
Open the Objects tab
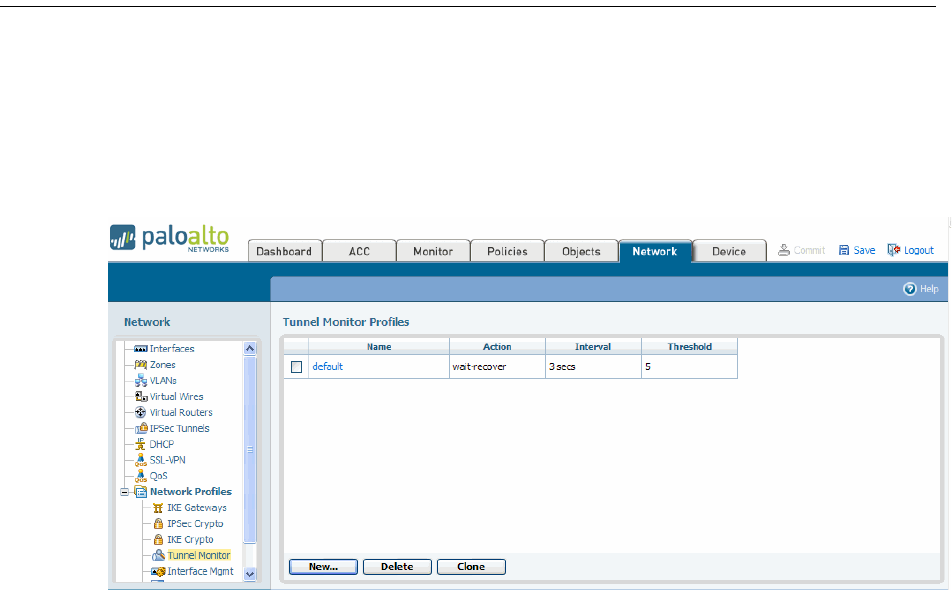pos(581,251)
